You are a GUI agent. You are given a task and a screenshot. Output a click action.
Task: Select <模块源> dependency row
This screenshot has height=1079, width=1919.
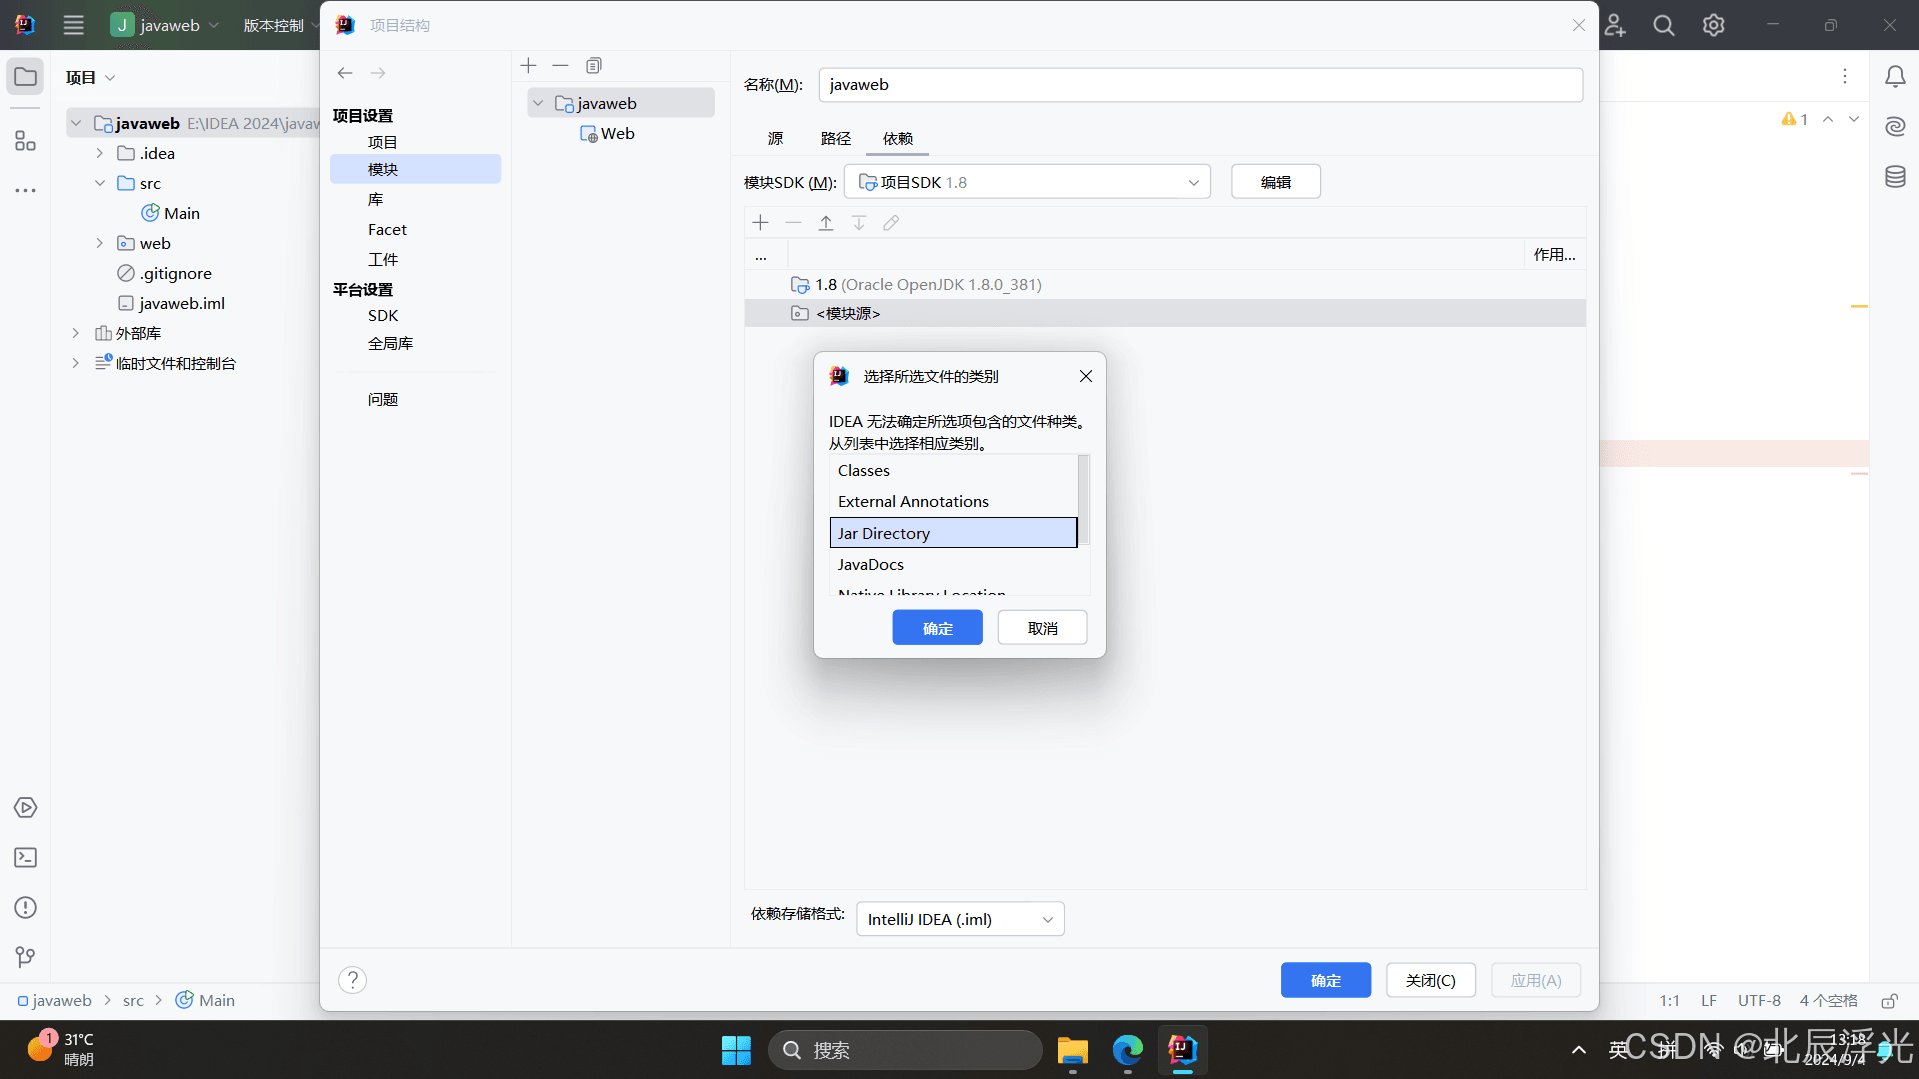click(1165, 313)
